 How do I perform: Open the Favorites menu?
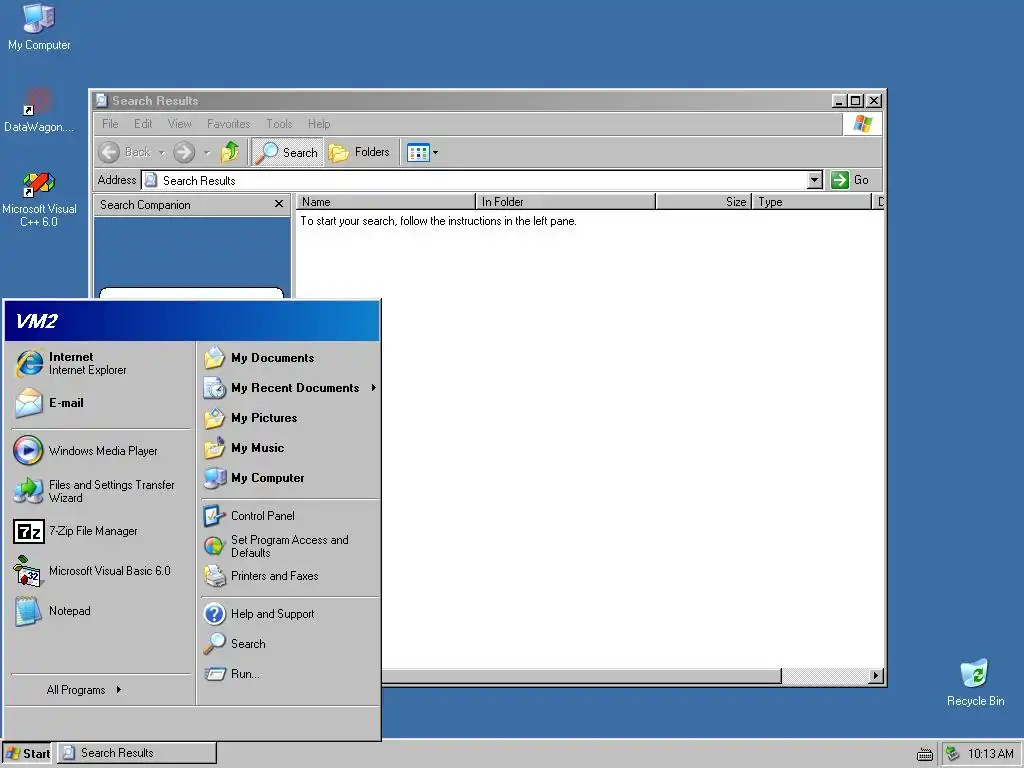(x=229, y=123)
